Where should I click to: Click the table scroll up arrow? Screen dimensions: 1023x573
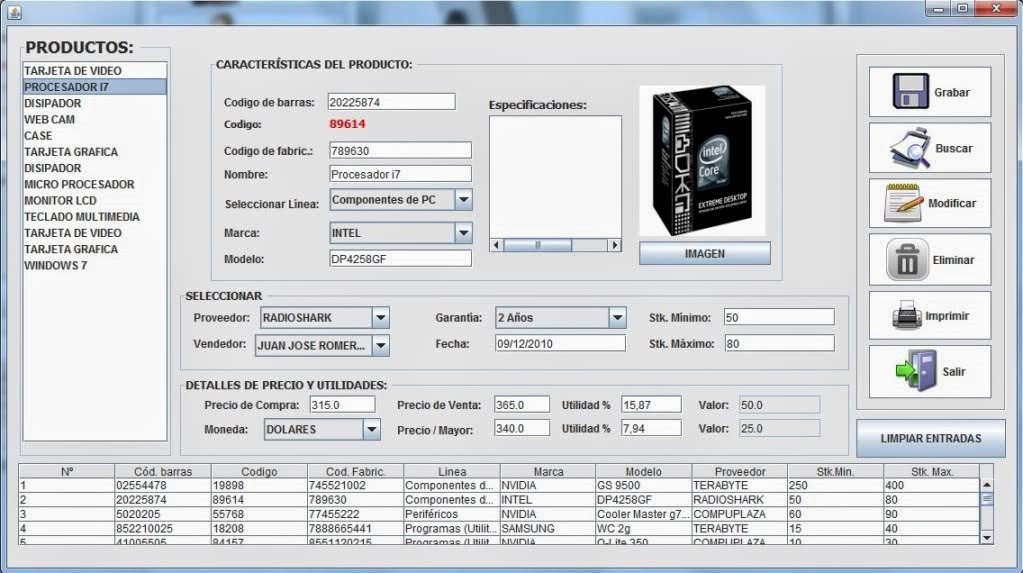986,485
